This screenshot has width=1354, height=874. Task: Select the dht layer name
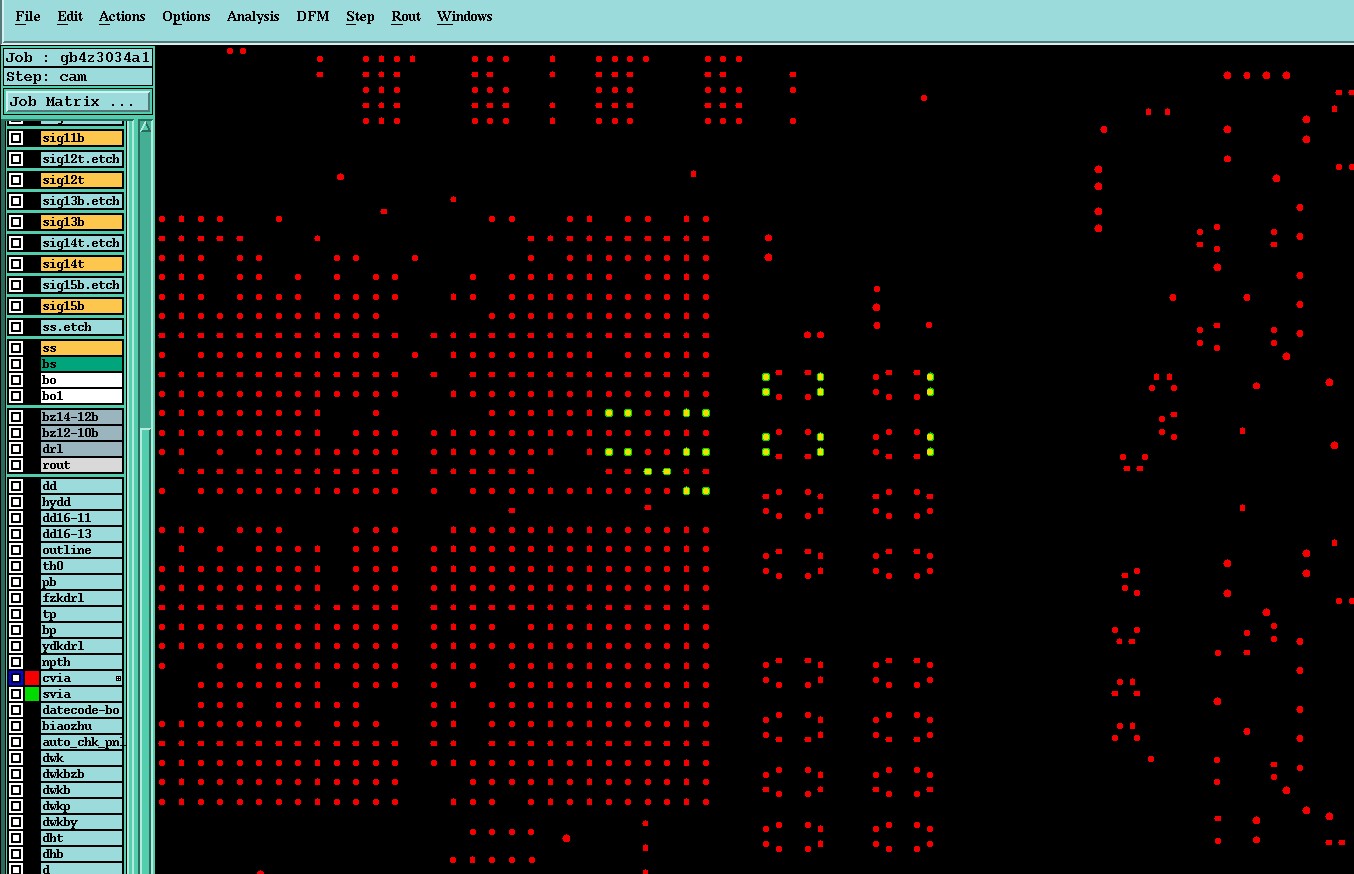click(x=82, y=838)
